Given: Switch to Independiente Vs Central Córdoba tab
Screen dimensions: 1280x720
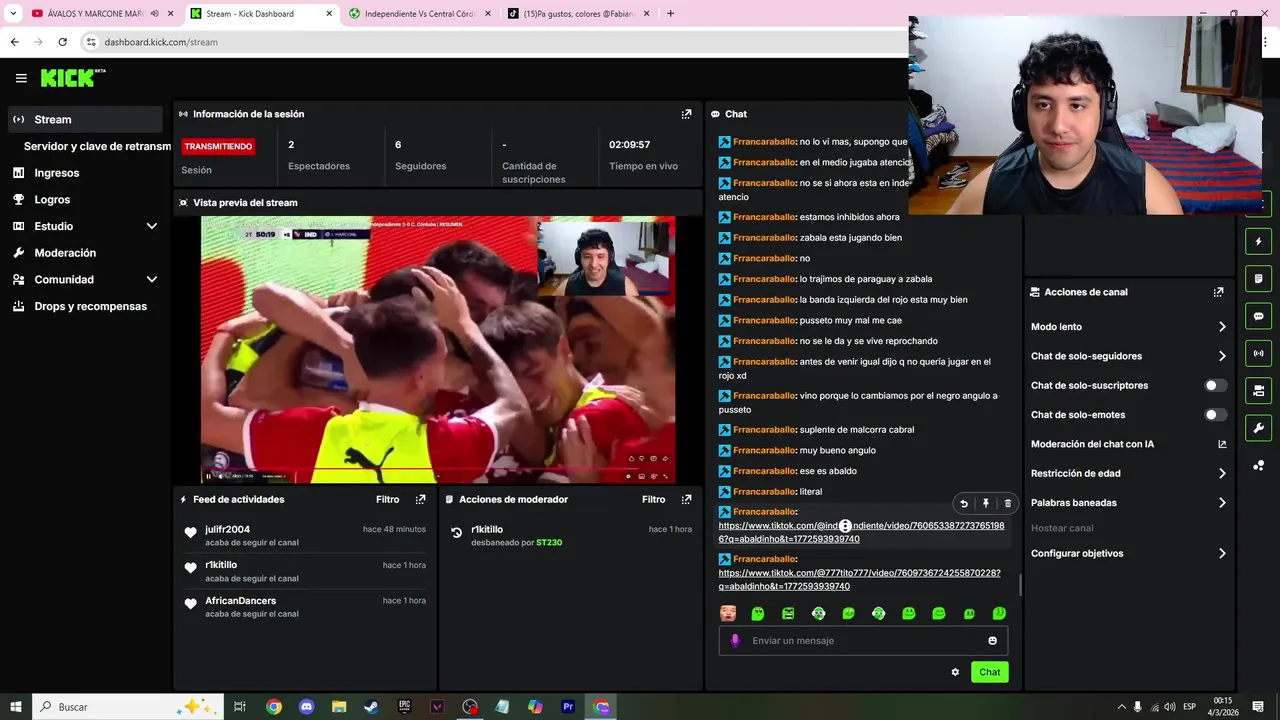Looking at the screenshot, I should (418, 14).
